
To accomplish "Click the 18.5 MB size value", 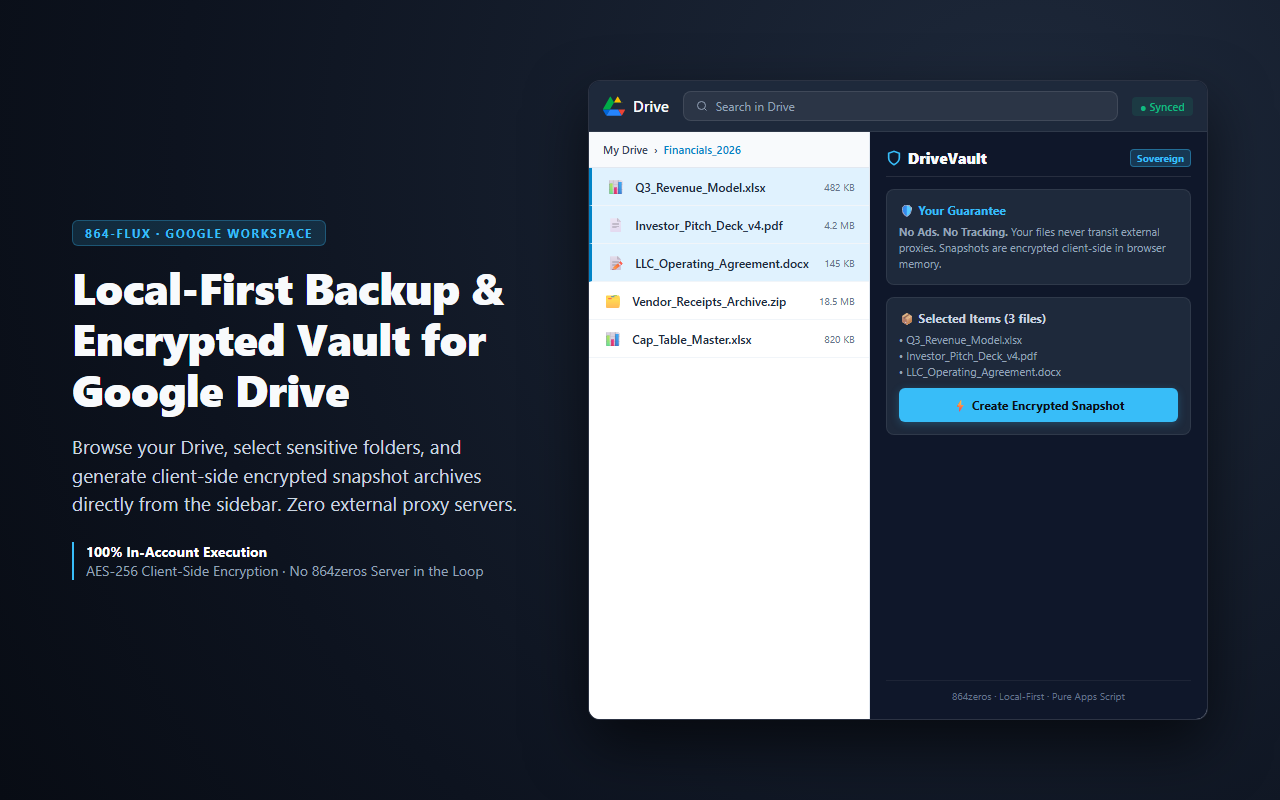I will point(837,302).
